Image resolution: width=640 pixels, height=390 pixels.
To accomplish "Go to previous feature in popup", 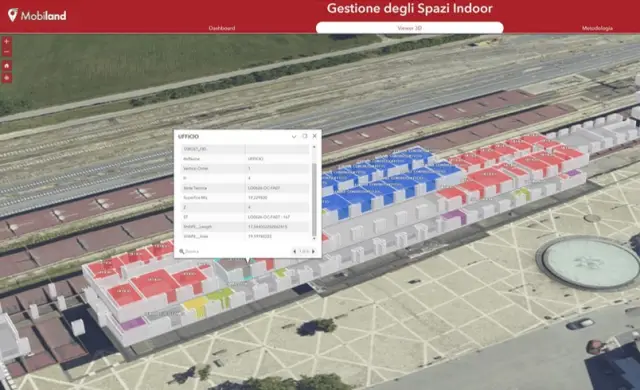I will [295, 251].
